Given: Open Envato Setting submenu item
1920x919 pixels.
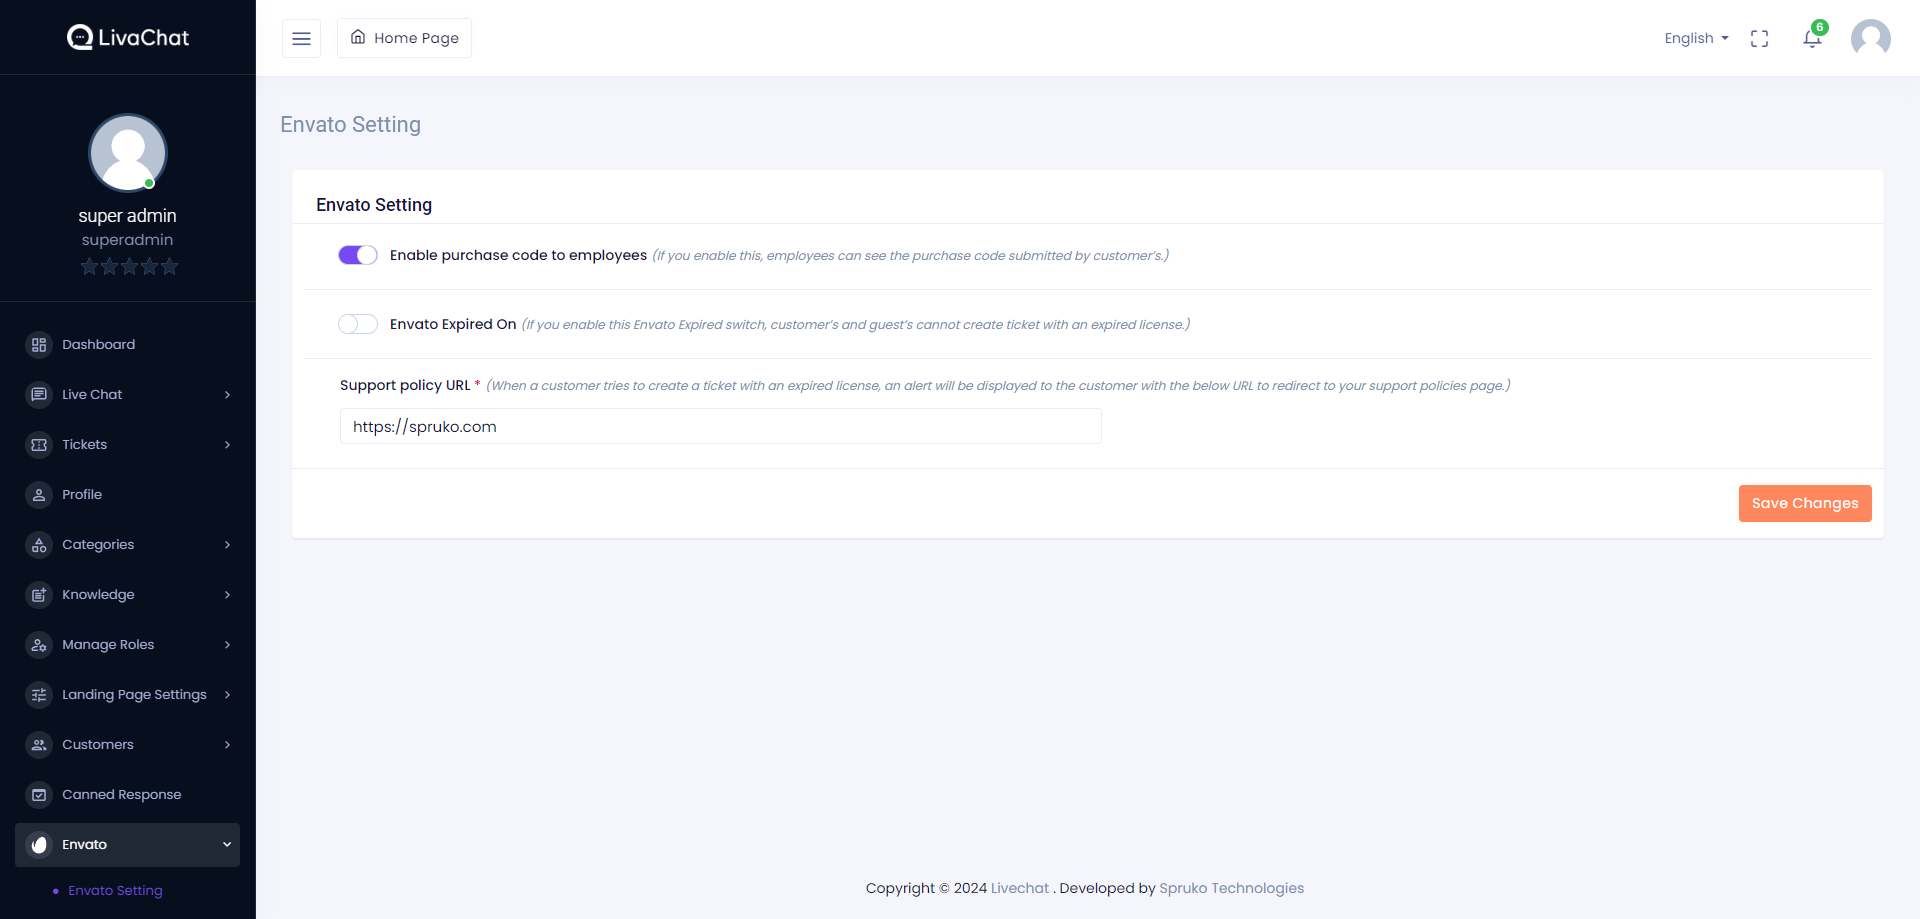Looking at the screenshot, I should [115, 891].
